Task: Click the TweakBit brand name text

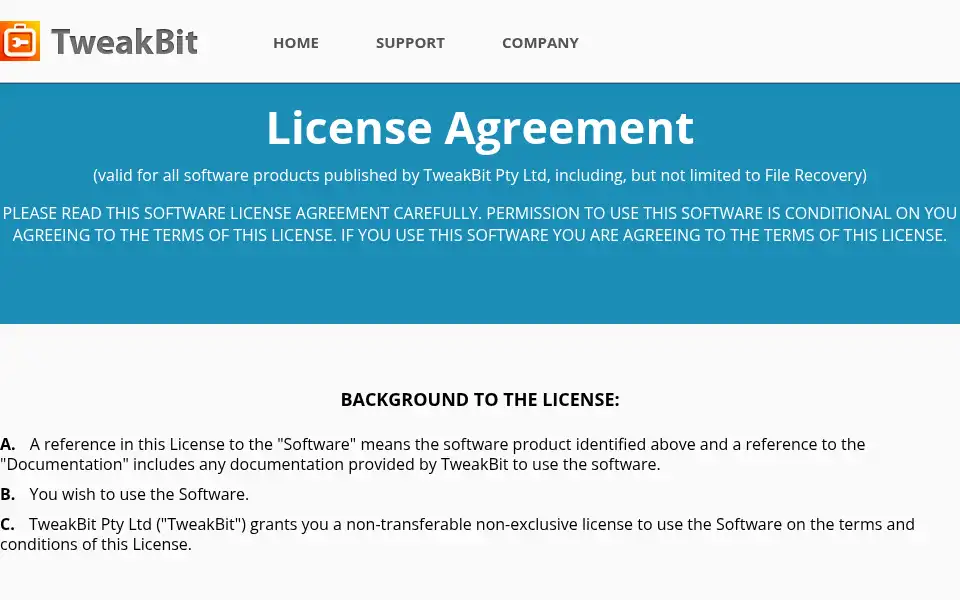Action: pyautogui.click(x=124, y=42)
